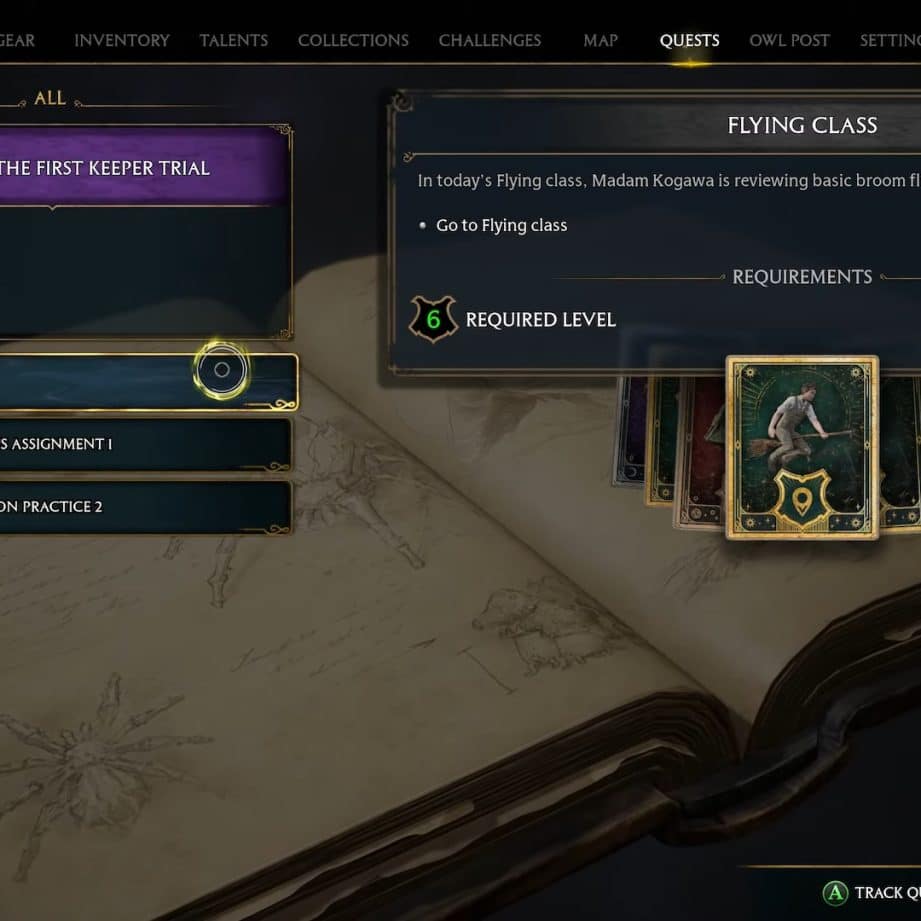Open the Owl Post tab
The image size is (921, 921).
(789, 41)
